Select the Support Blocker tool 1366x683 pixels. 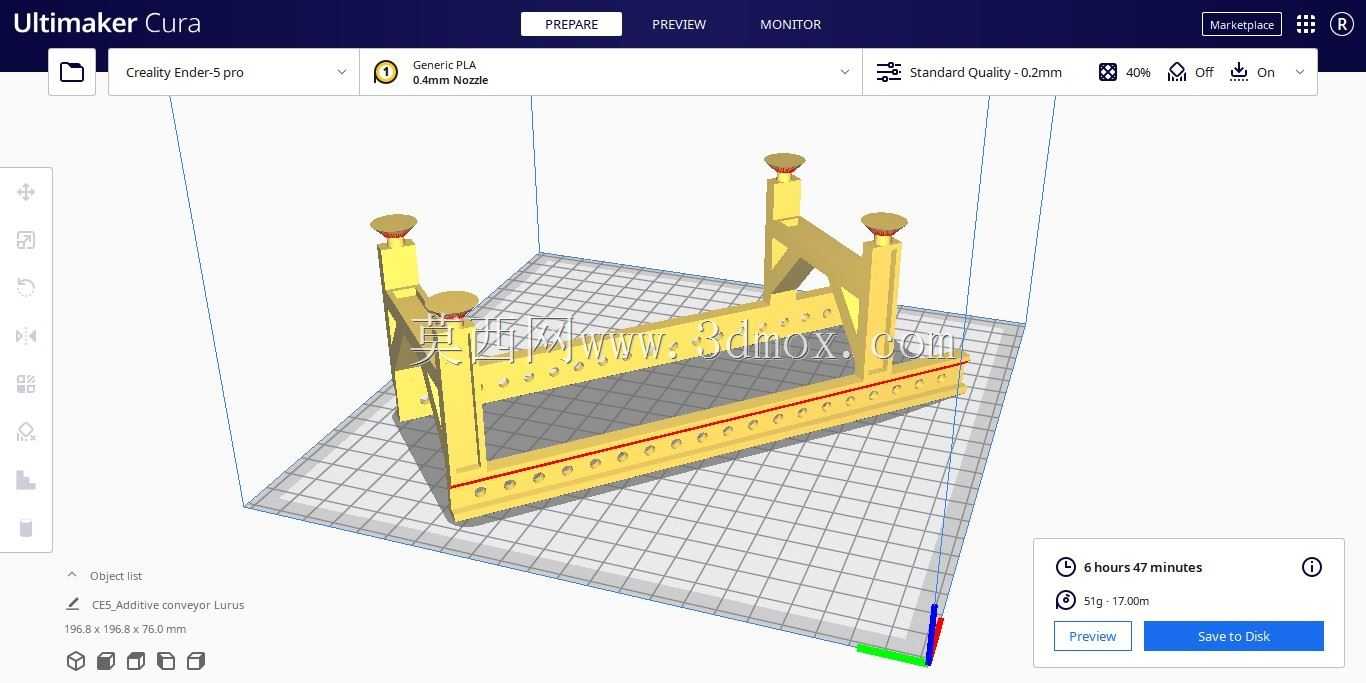coord(26,432)
